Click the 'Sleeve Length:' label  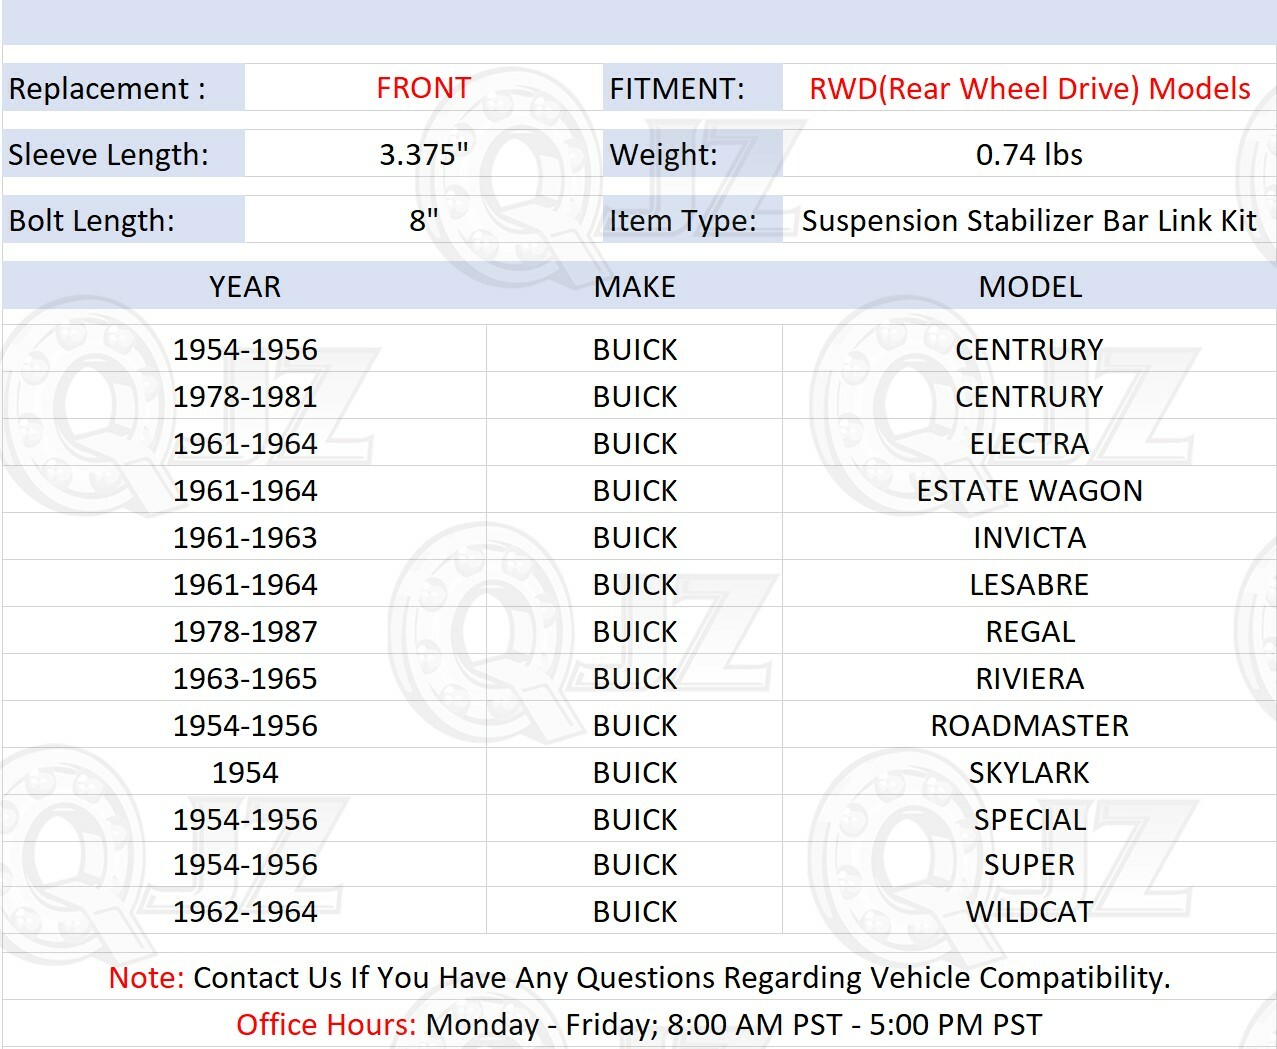tap(108, 154)
